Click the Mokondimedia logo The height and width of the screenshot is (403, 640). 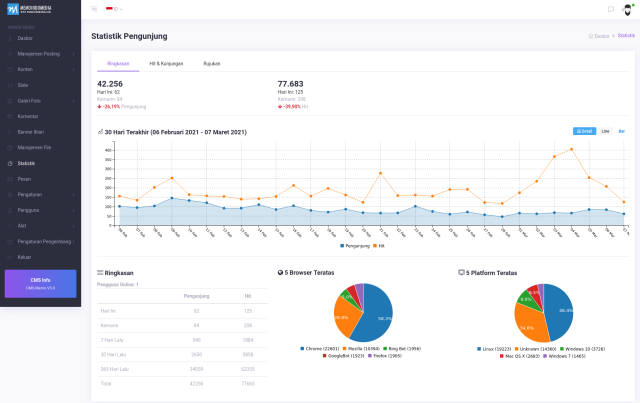pos(30,9)
